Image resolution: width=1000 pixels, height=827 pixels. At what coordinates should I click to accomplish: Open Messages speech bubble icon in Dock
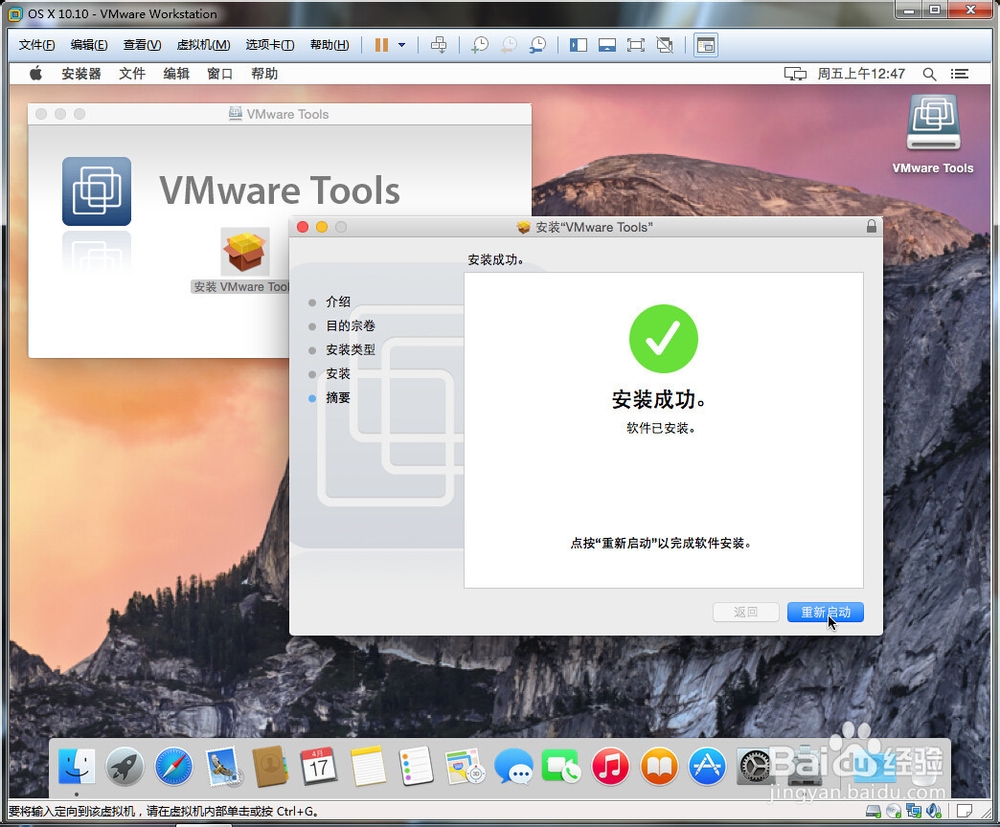point(513,766)
